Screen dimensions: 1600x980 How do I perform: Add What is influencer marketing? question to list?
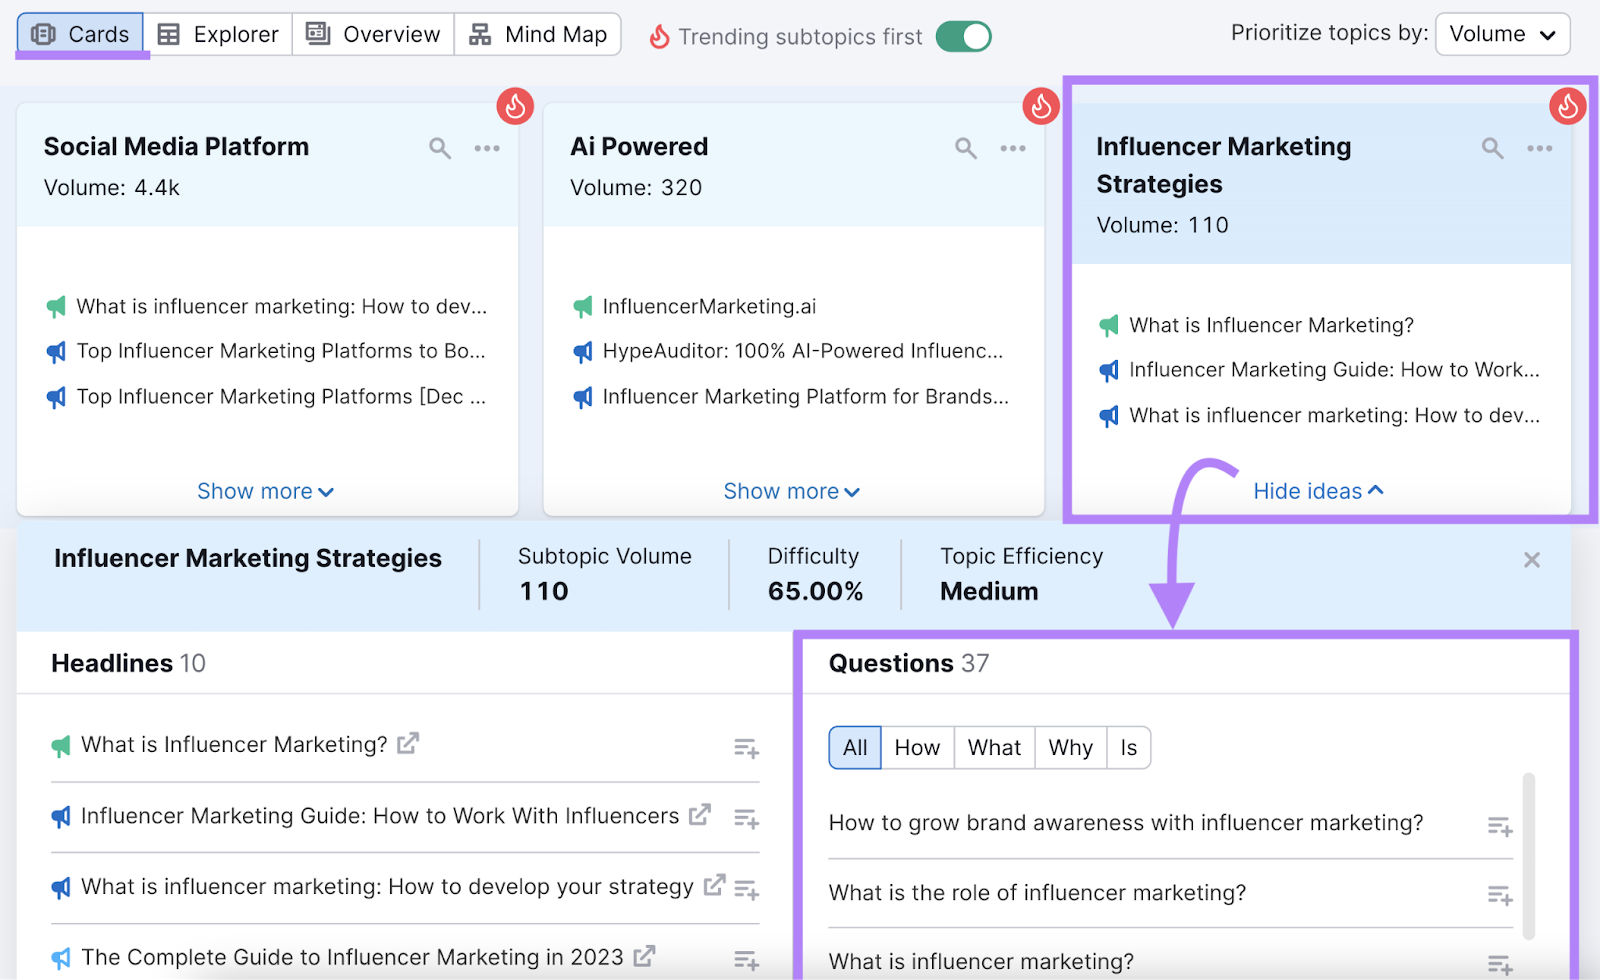pyautogui.click(x=1499, y=964)
